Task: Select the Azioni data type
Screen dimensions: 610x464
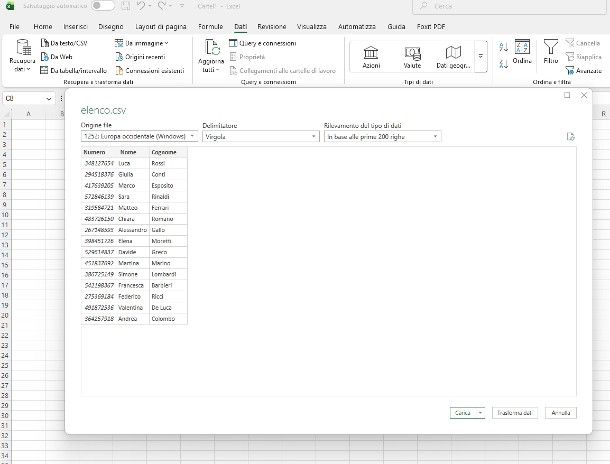Action: 371,57
